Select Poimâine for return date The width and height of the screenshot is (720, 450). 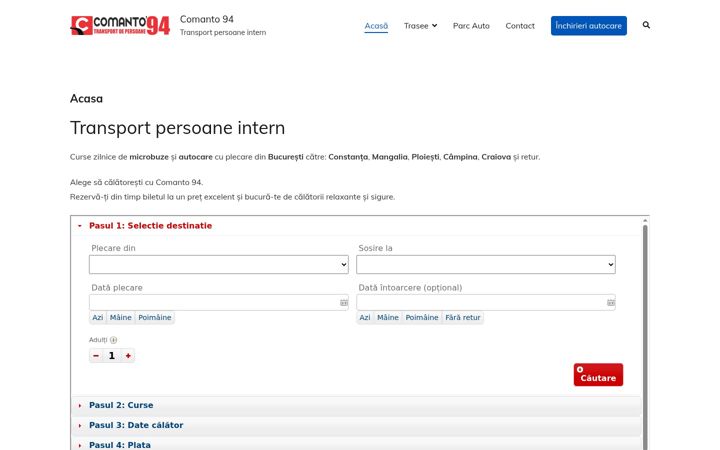(x=422, y=317)
